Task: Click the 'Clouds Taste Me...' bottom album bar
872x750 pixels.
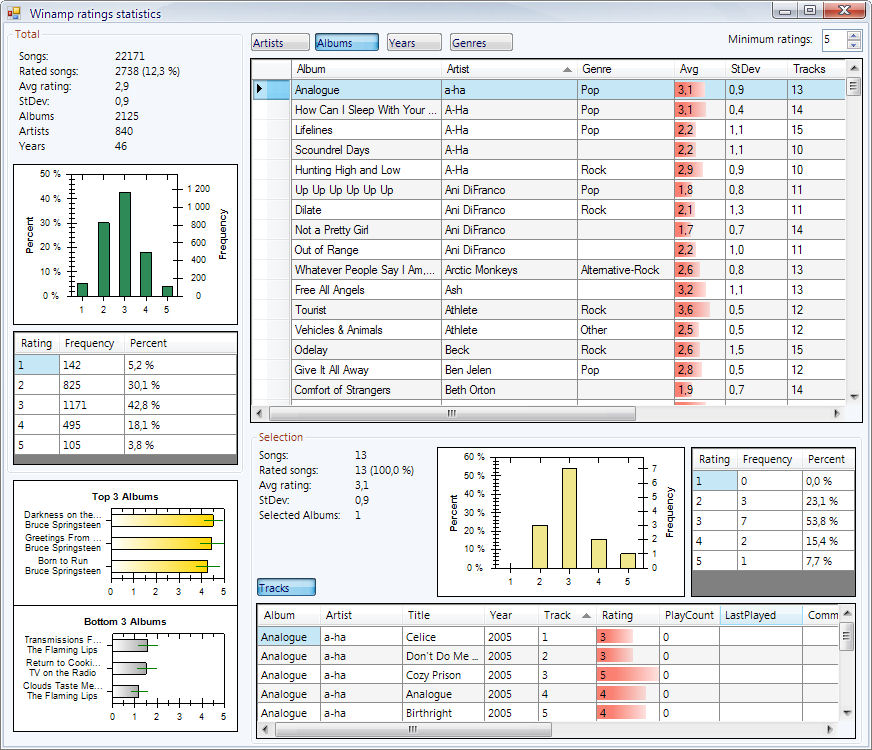Action: click(x=125, y=691)
